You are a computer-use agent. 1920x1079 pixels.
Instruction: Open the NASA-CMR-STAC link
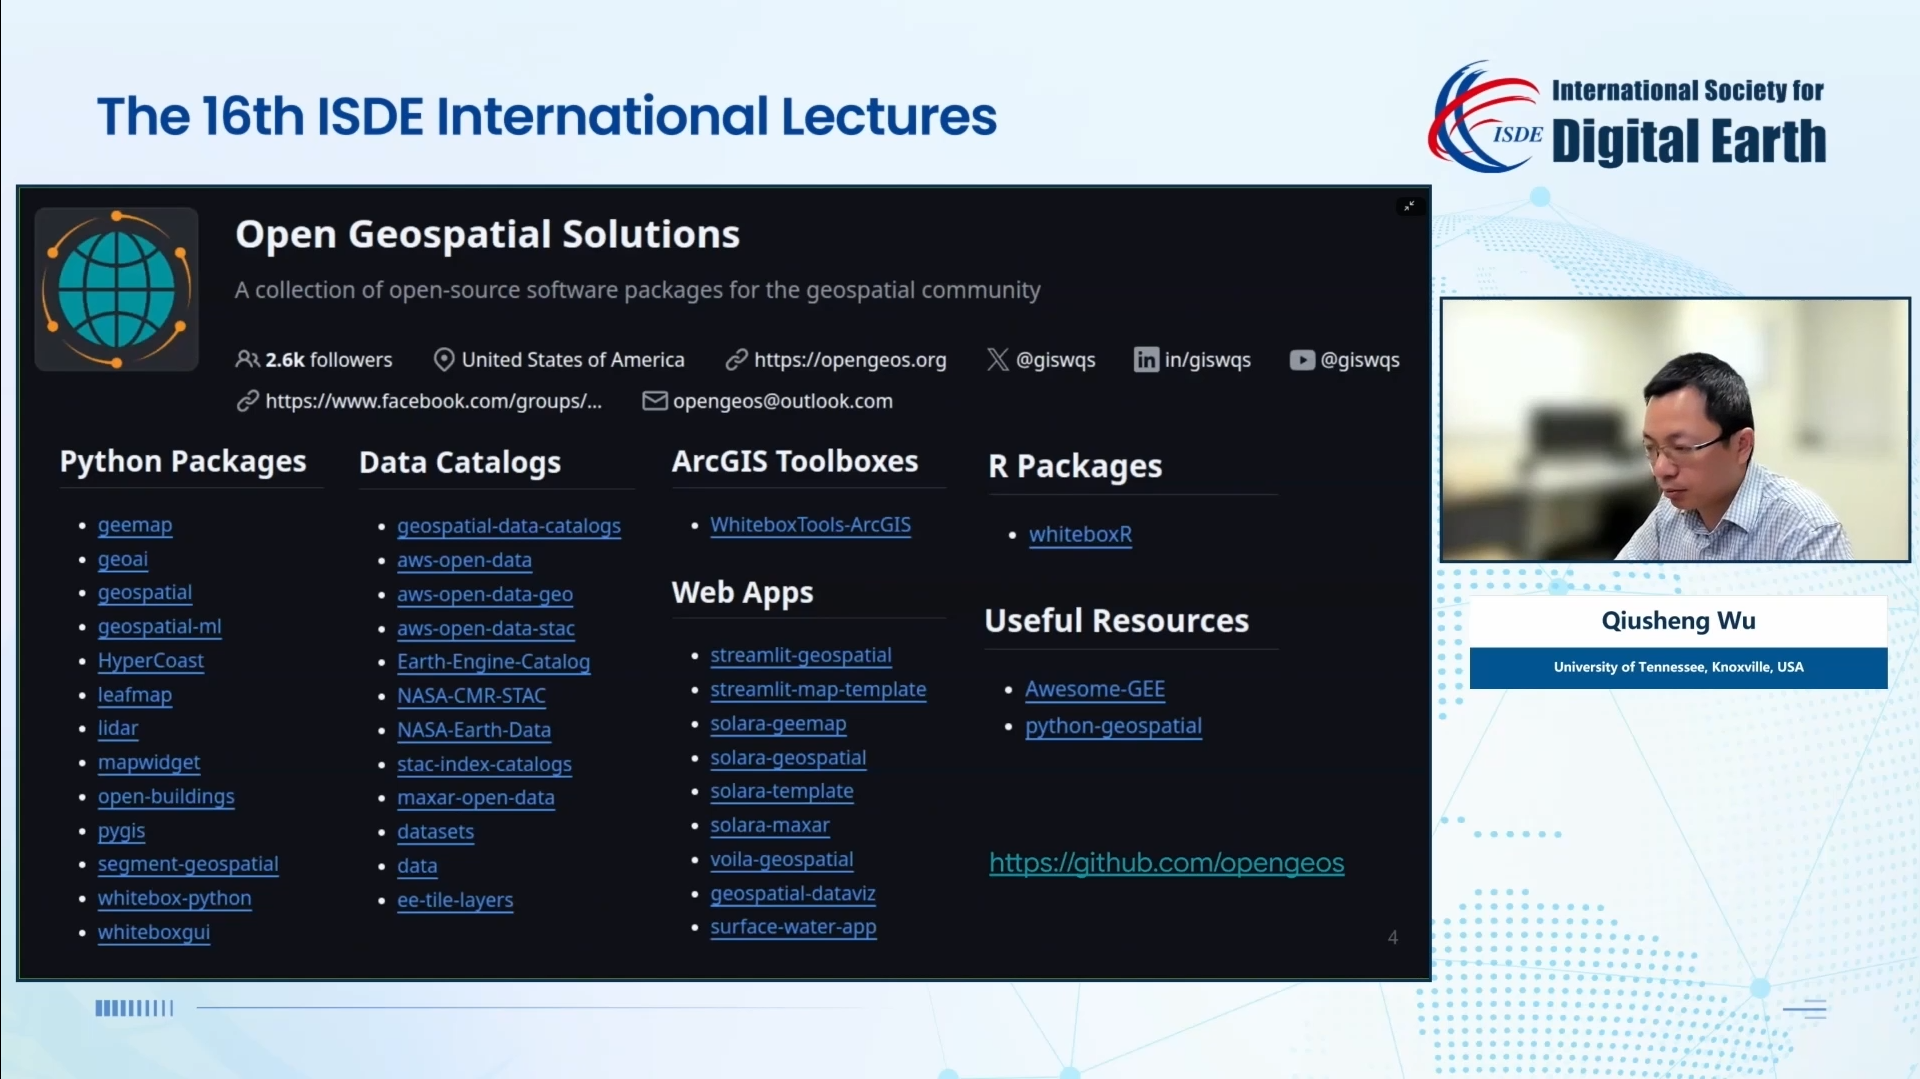(472, 696)
